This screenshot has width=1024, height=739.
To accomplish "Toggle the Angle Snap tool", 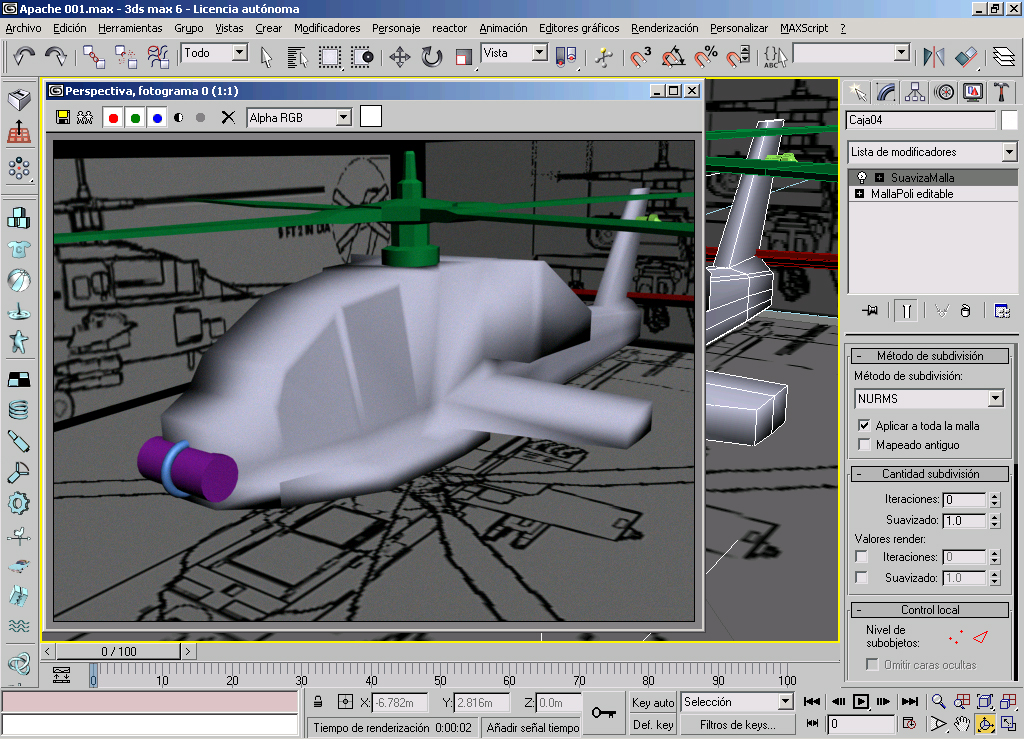I will pyautogui.click(x=673, y=57).
